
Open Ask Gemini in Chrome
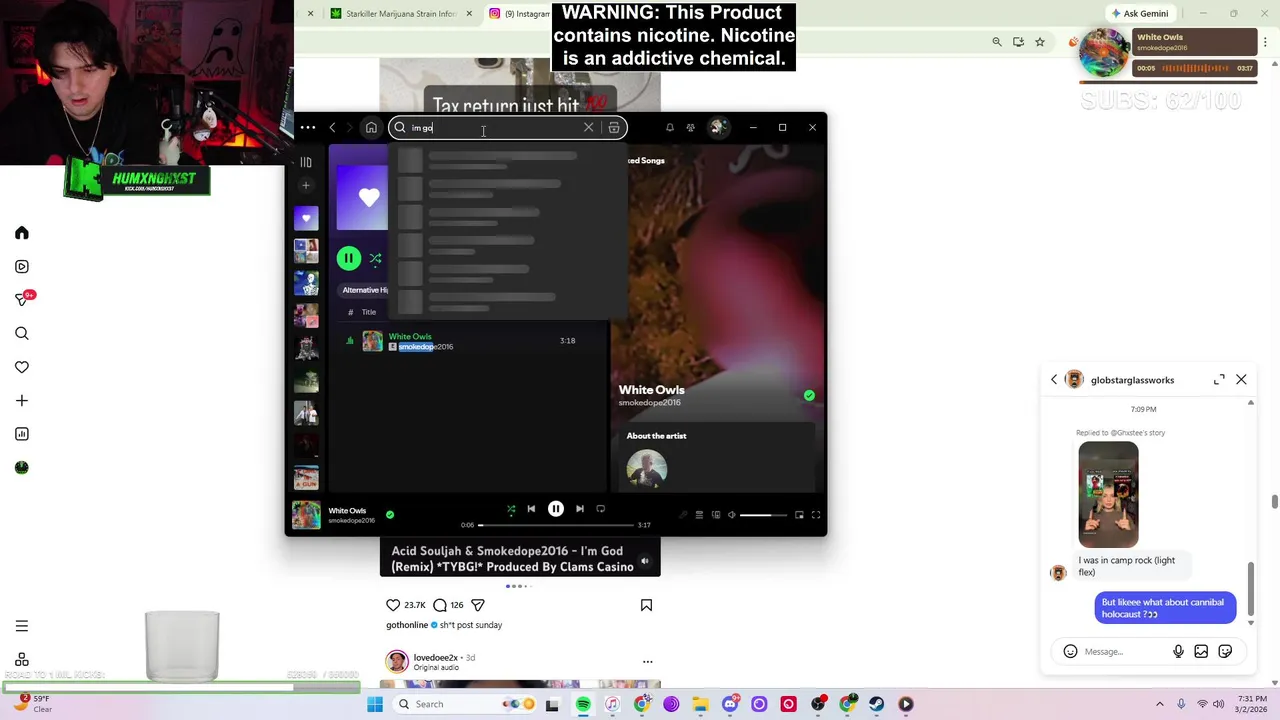tap(1139, 14)
